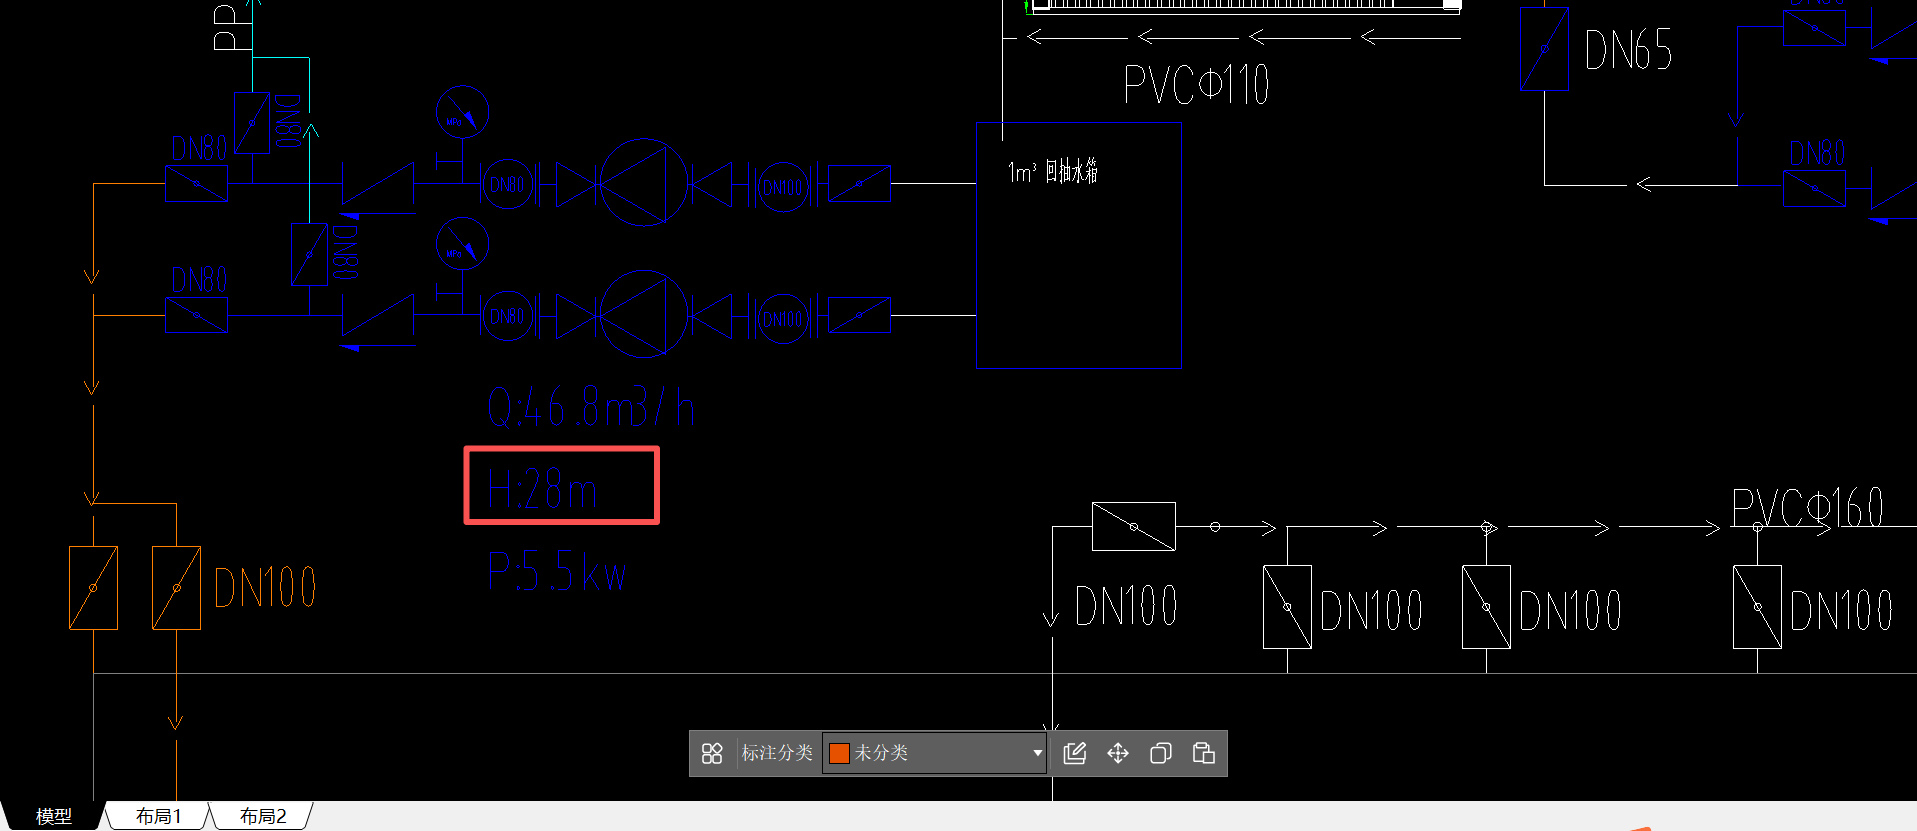Screen dimensions: 1917x831
Task: Switch to the 布局1 tab
Action: (x=159, y=816)
